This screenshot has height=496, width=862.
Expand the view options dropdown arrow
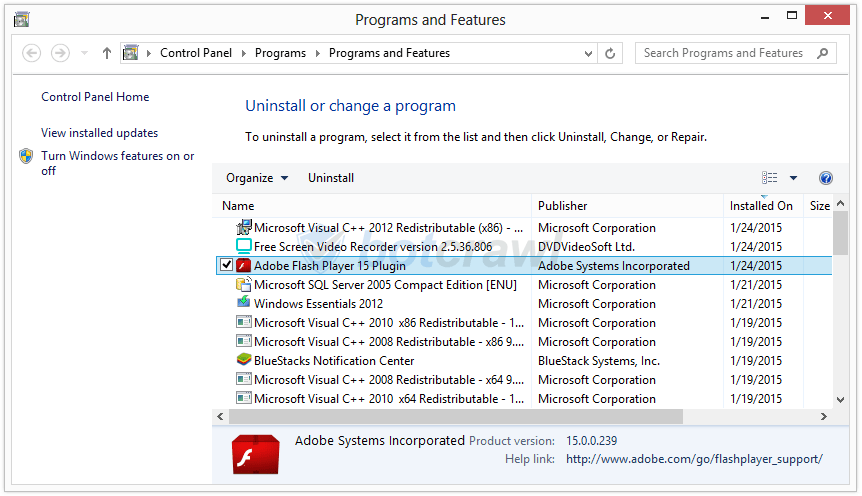793,178
